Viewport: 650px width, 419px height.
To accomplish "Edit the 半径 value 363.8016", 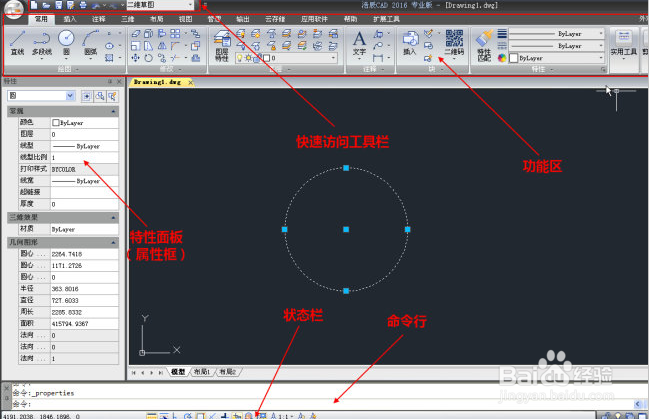I will point(84,289).
